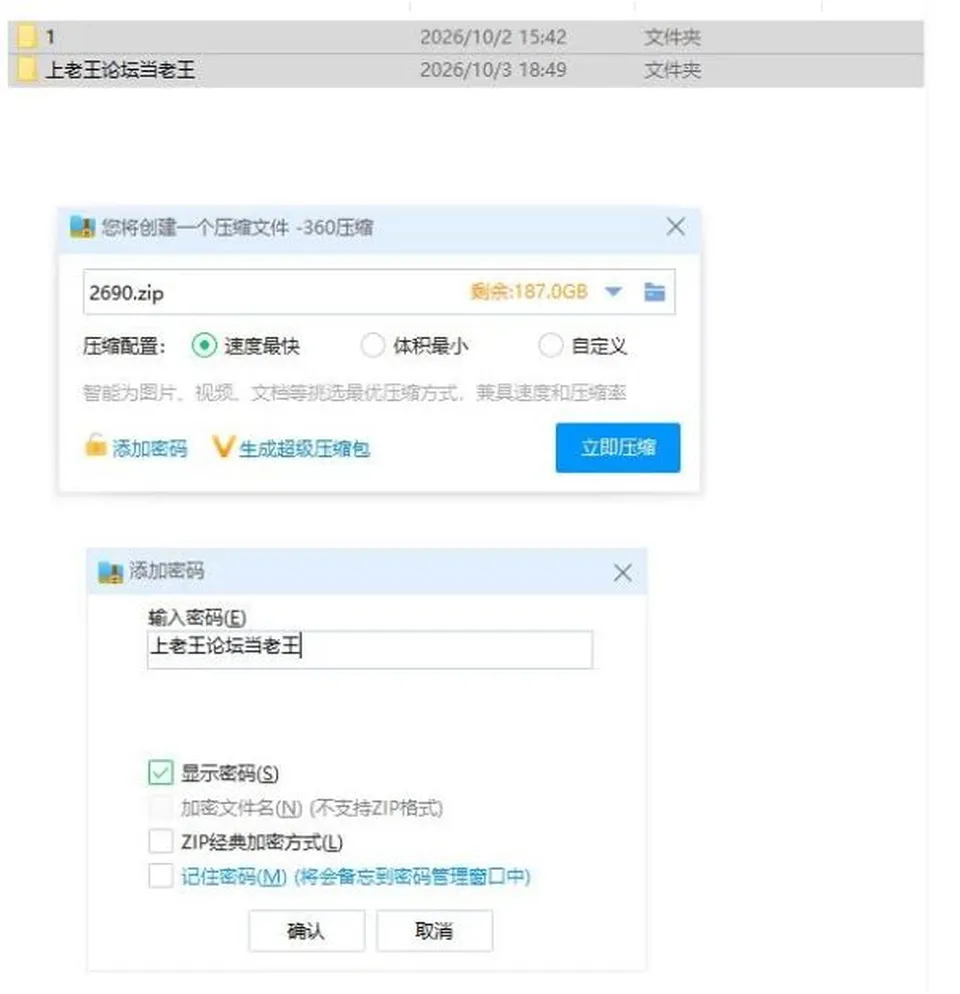Select the 自定义 radio option
The width and height of the screenshot is (960, 994).
tap(550, 345)
